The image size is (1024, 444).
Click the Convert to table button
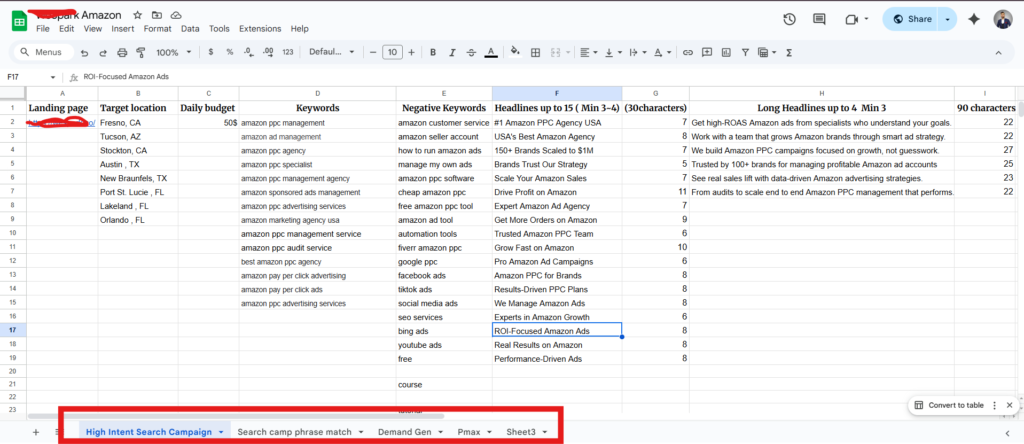pyautogui.click(x=956, y=405)
